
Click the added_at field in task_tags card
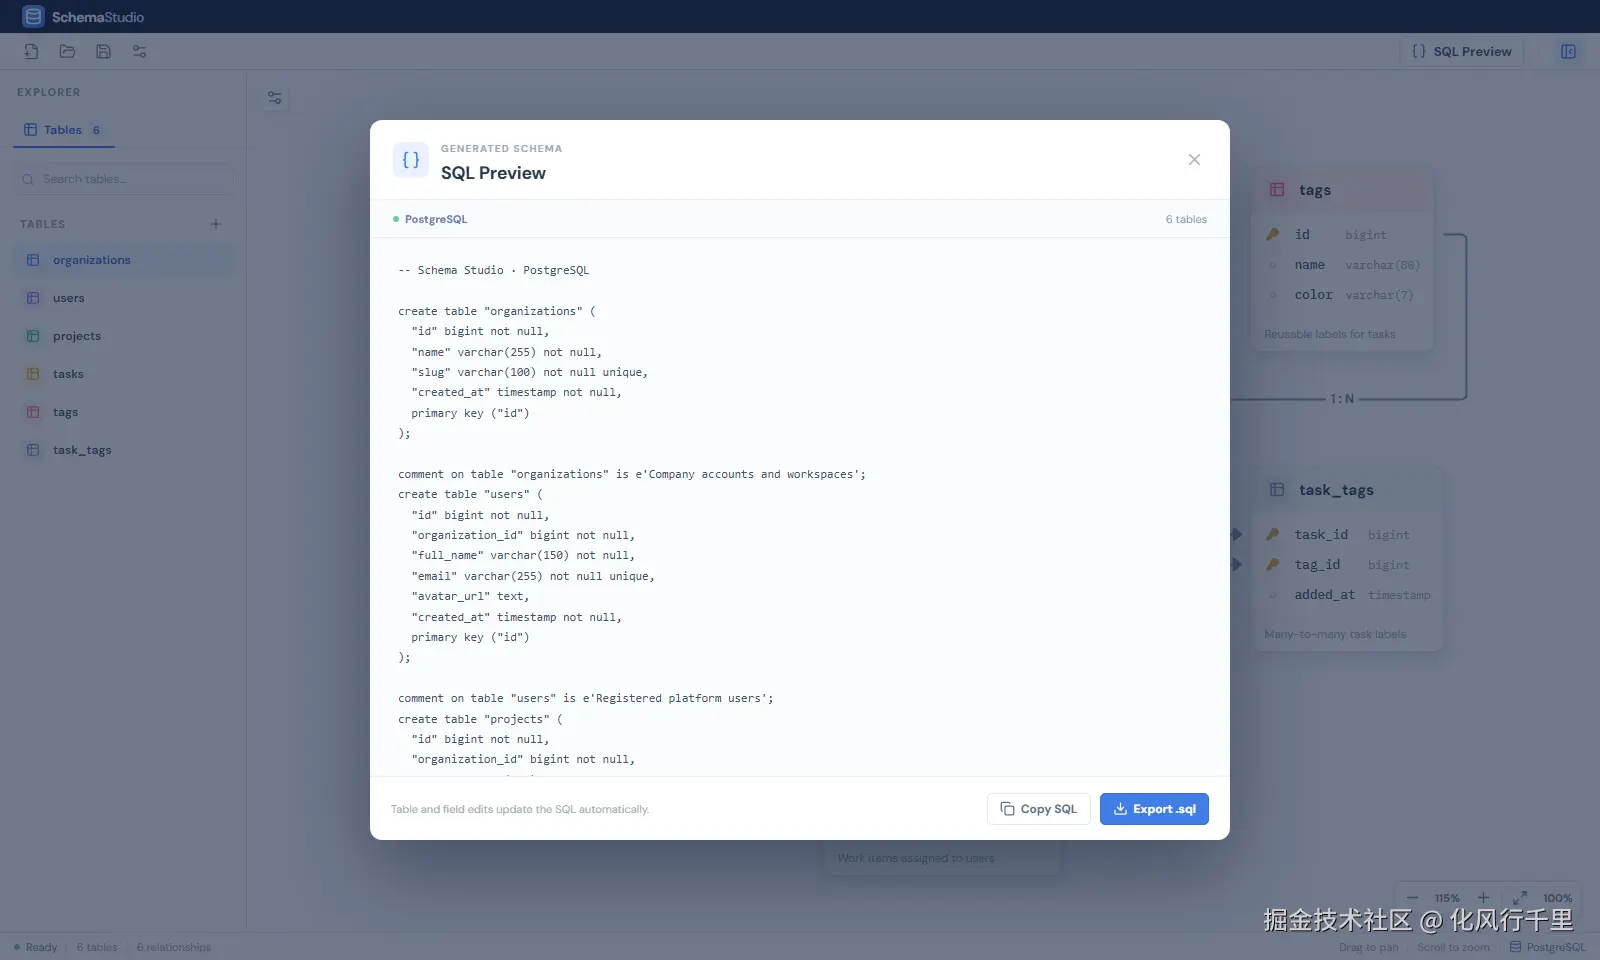point(1346,595)
